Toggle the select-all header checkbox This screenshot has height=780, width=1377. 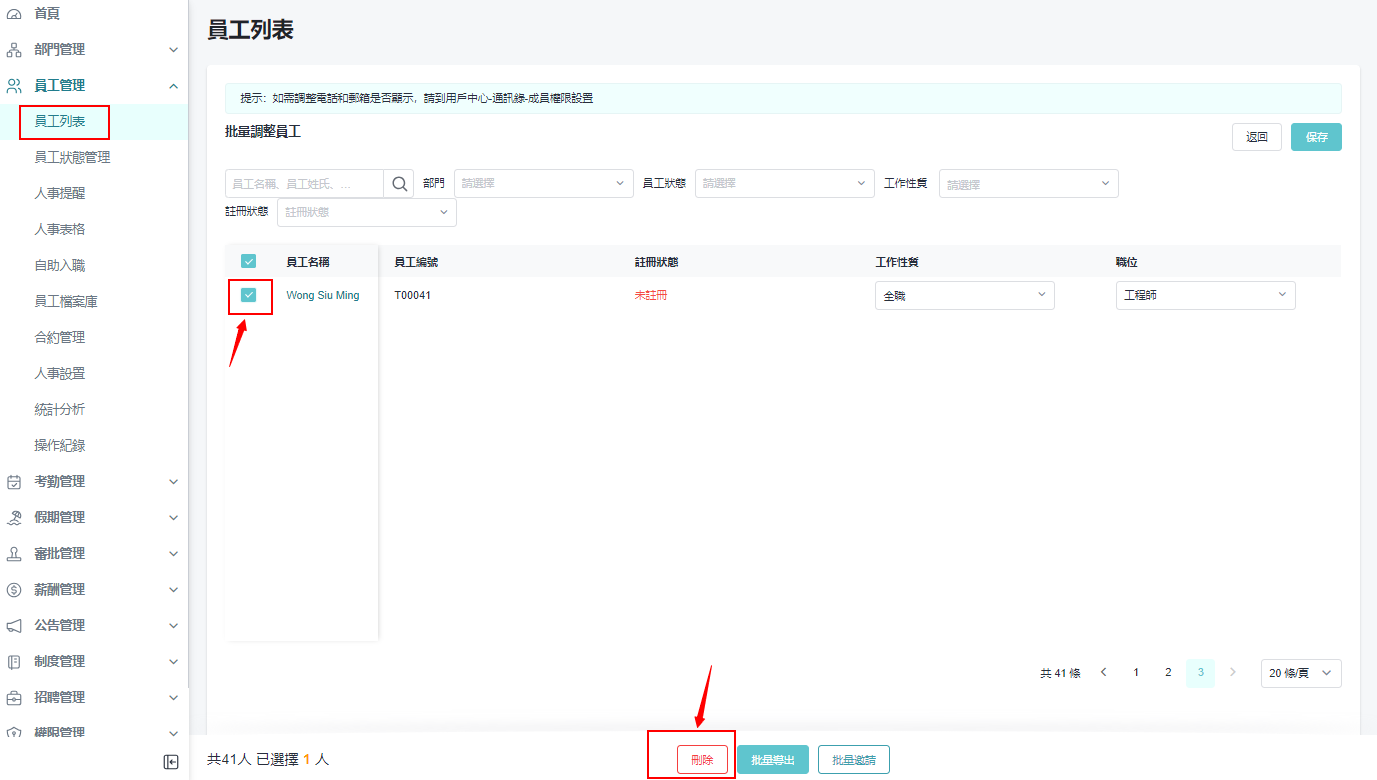249,261
